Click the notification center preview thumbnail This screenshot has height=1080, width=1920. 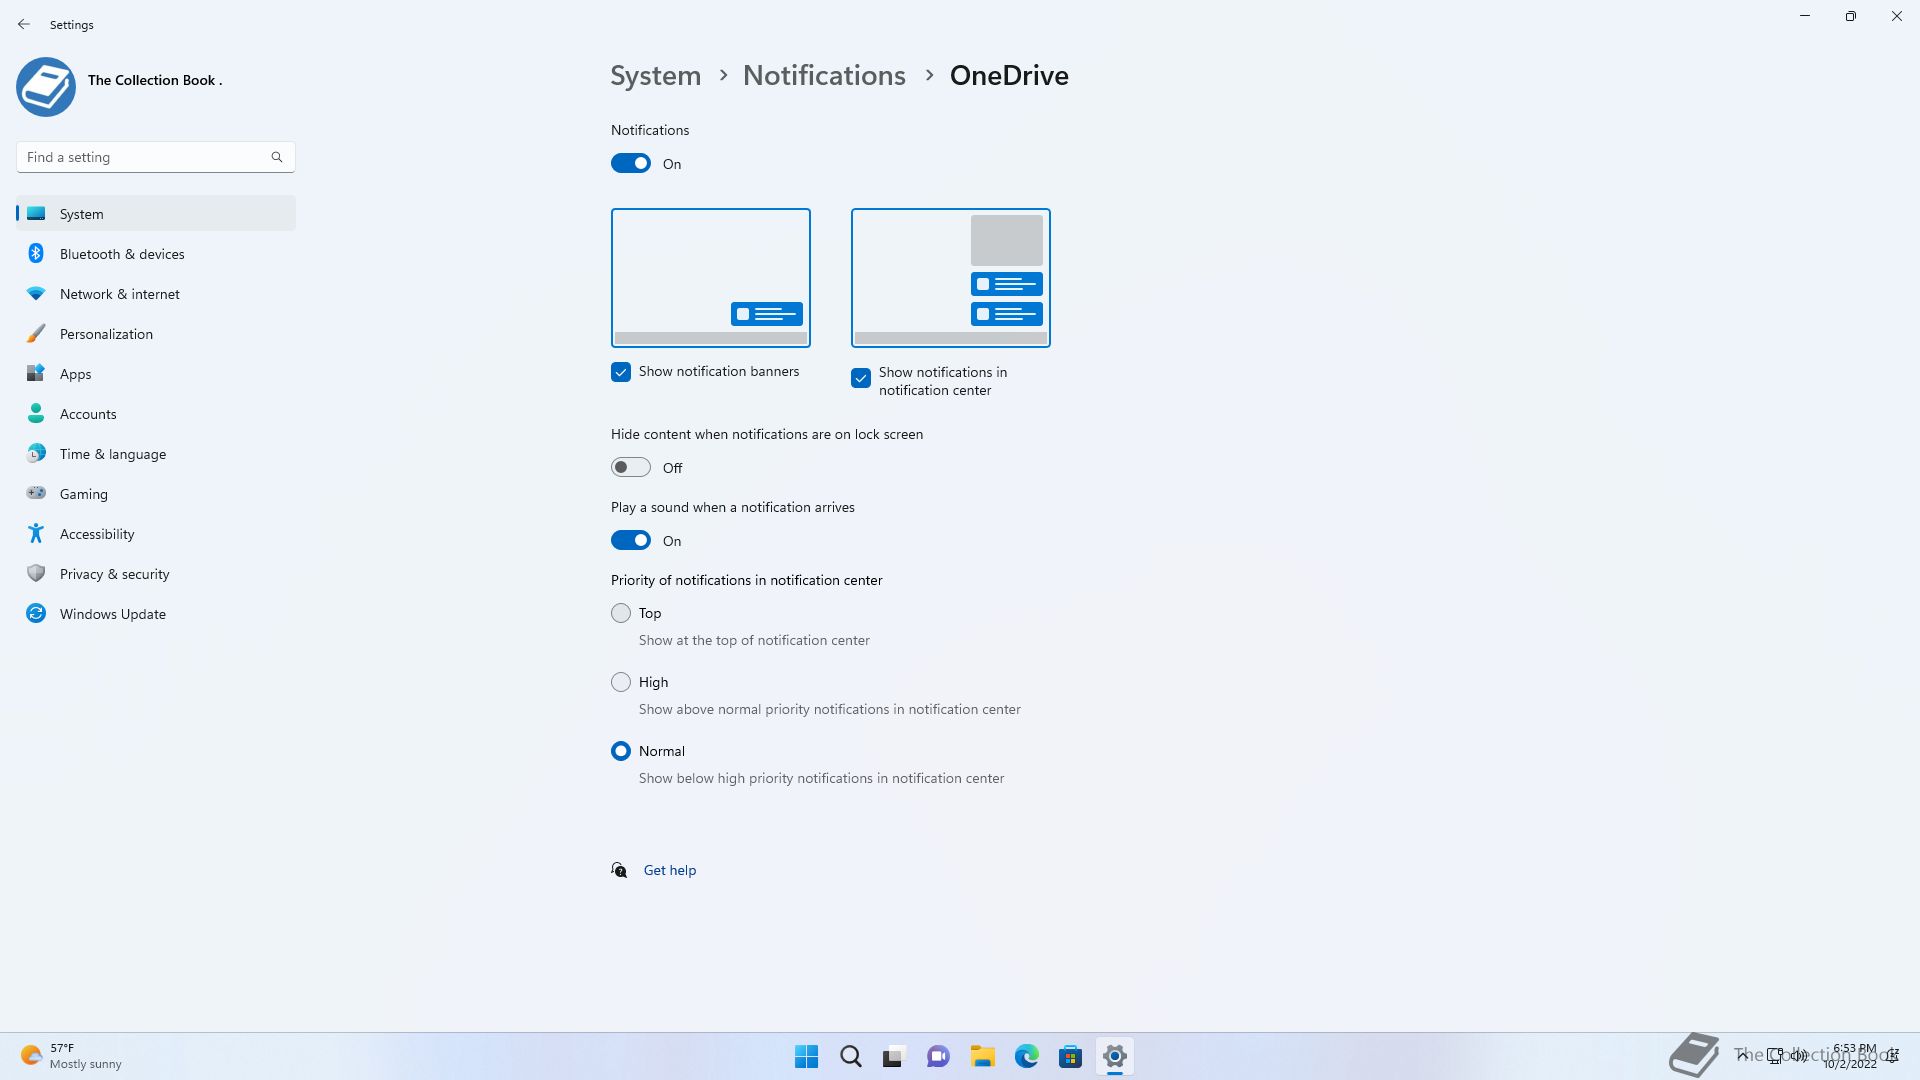click(951, 278)
